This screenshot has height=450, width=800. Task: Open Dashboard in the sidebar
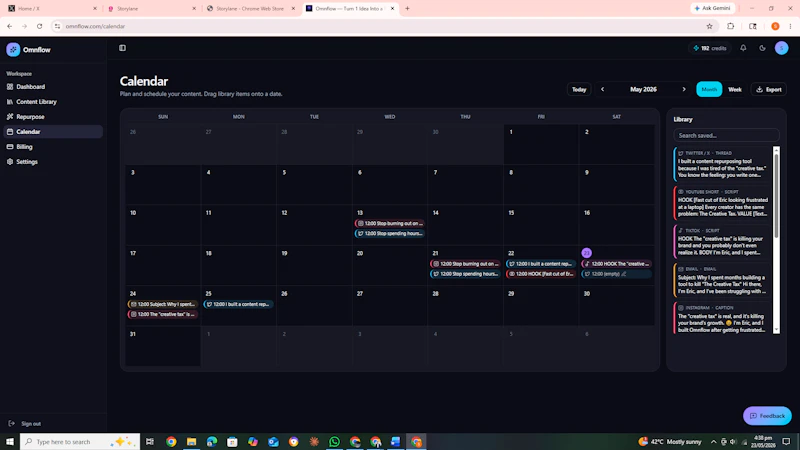[x=53, y=87]
